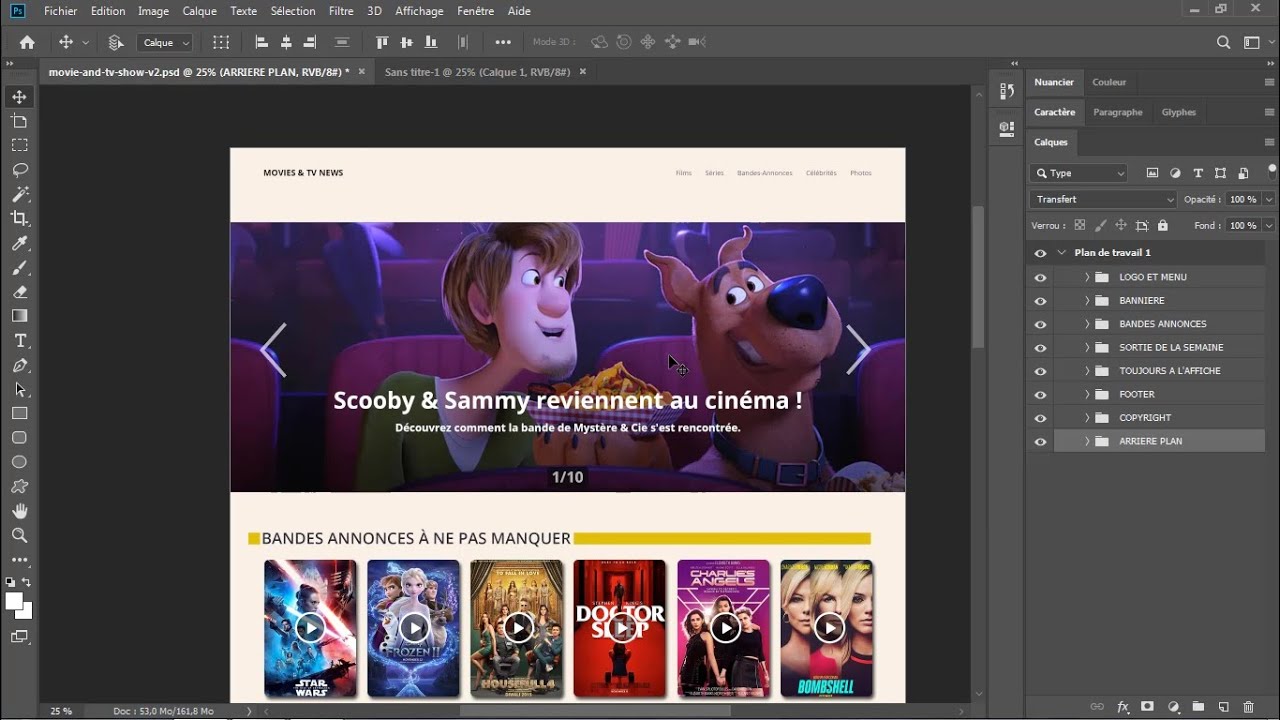
Task: Select the Artboard tool
Action: 19,121
